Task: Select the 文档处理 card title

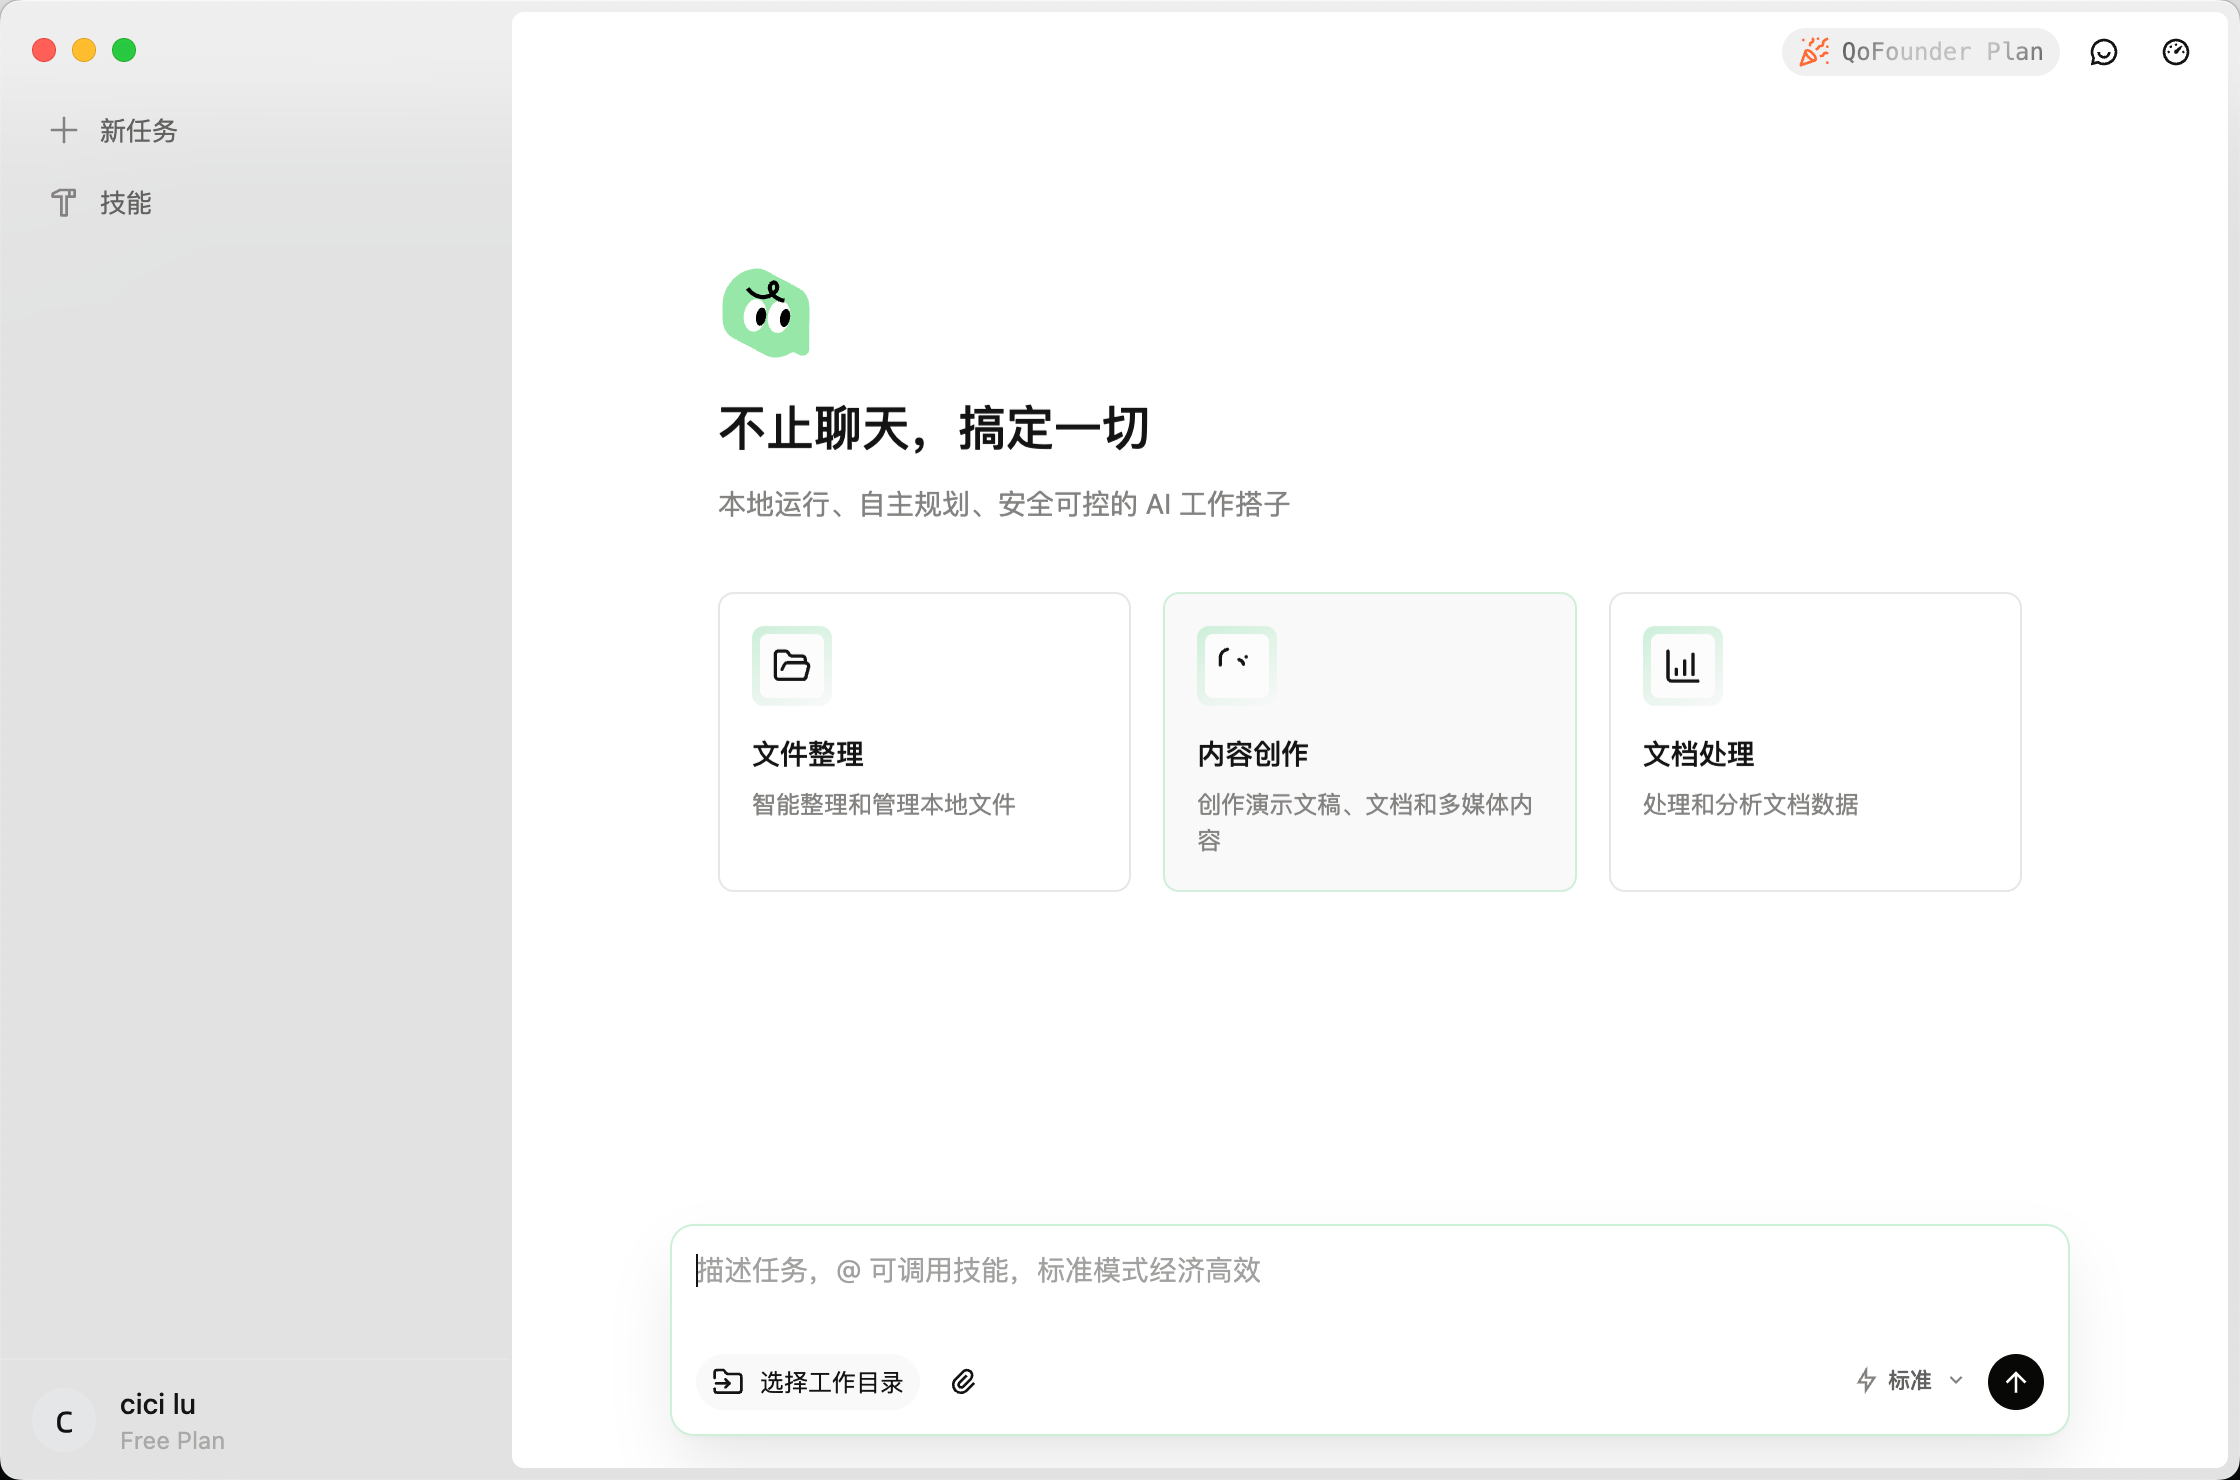Action: [1698, 754]
